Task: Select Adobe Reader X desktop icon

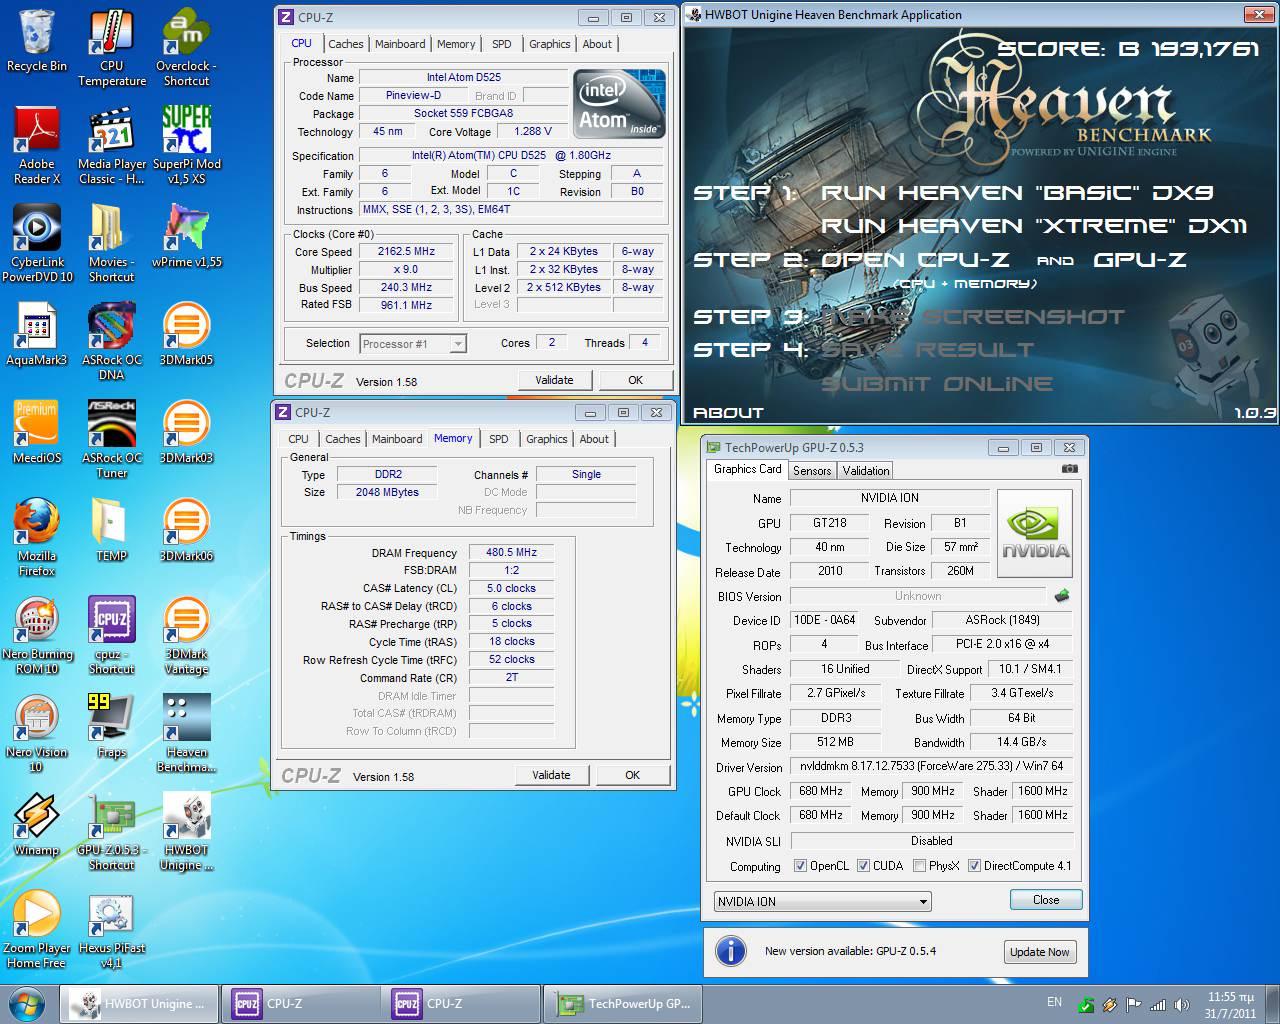Action: [37, 145]
